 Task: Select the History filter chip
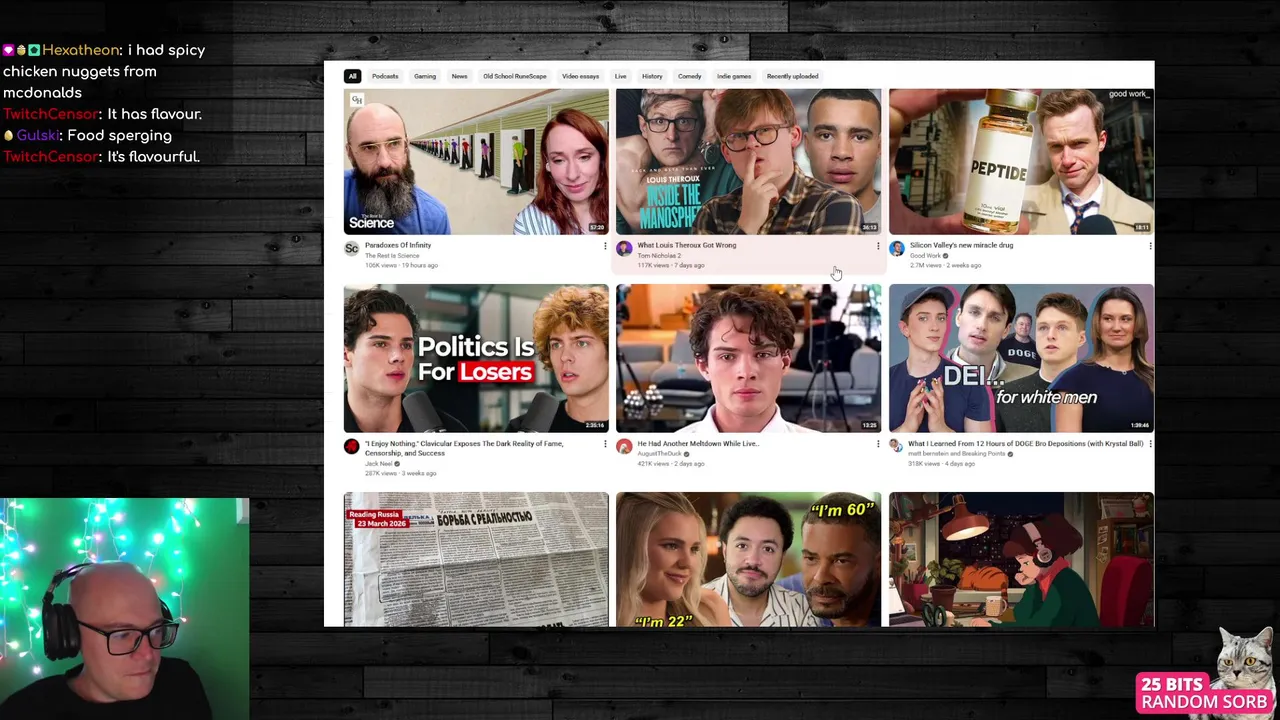pos(652,76)
